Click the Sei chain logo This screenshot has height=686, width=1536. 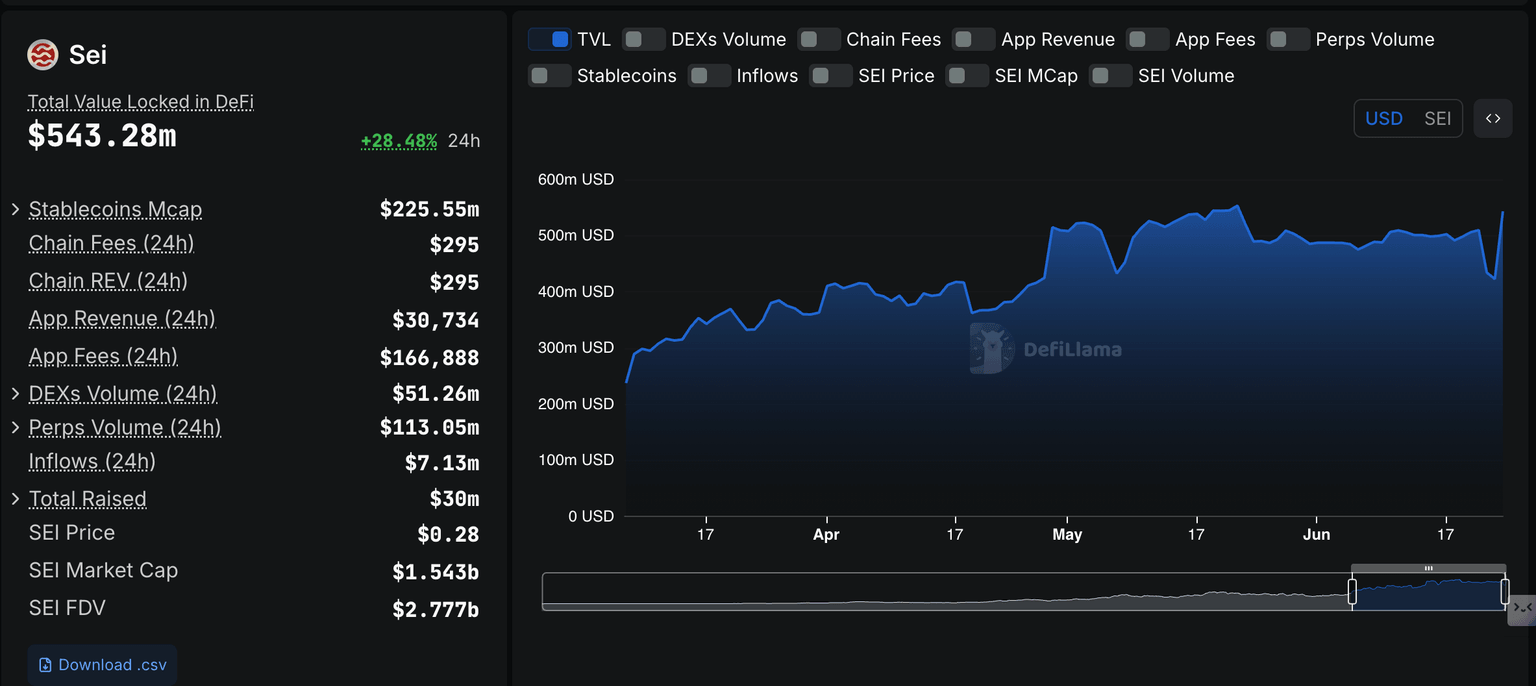(43, 55)
